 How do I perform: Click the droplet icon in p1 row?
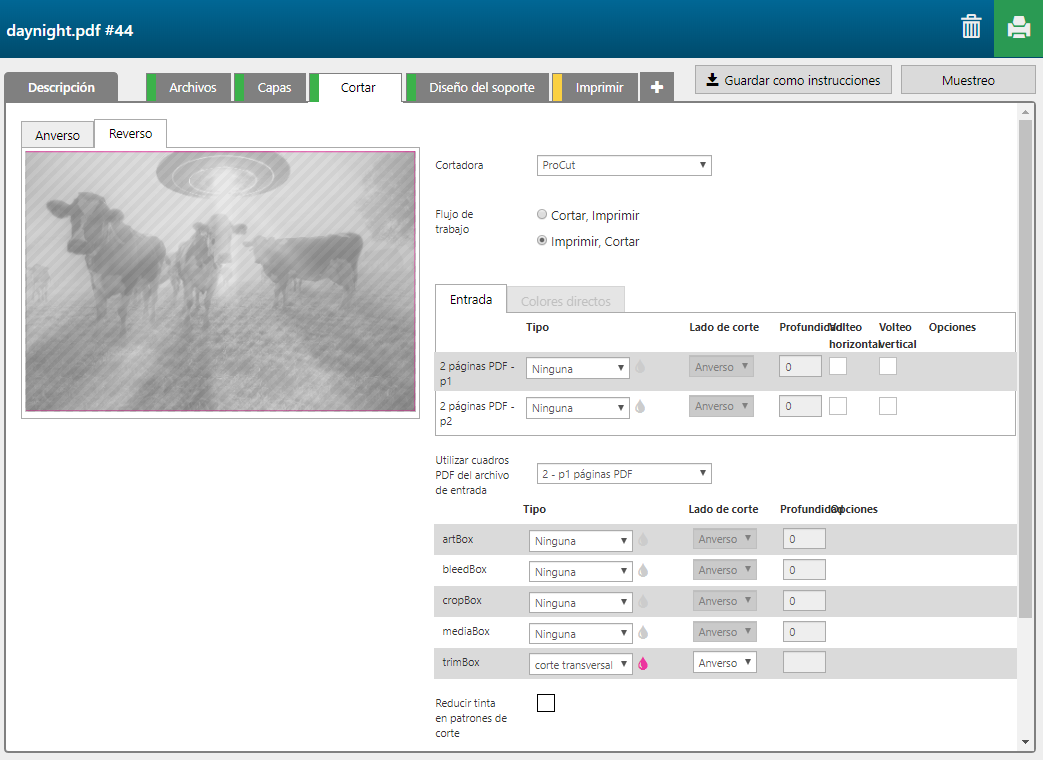[640, 367]
